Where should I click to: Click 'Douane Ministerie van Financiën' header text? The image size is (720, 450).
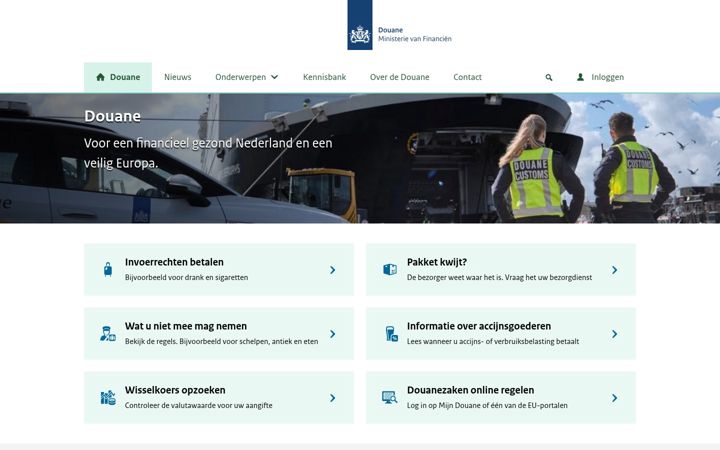tap(415, 34)
